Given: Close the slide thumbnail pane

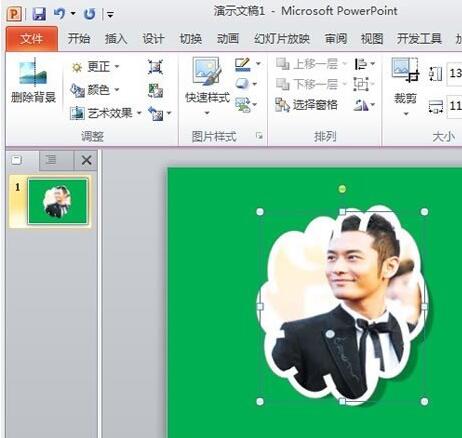Looking at the screenshot, I should click(x=87, y=160).
